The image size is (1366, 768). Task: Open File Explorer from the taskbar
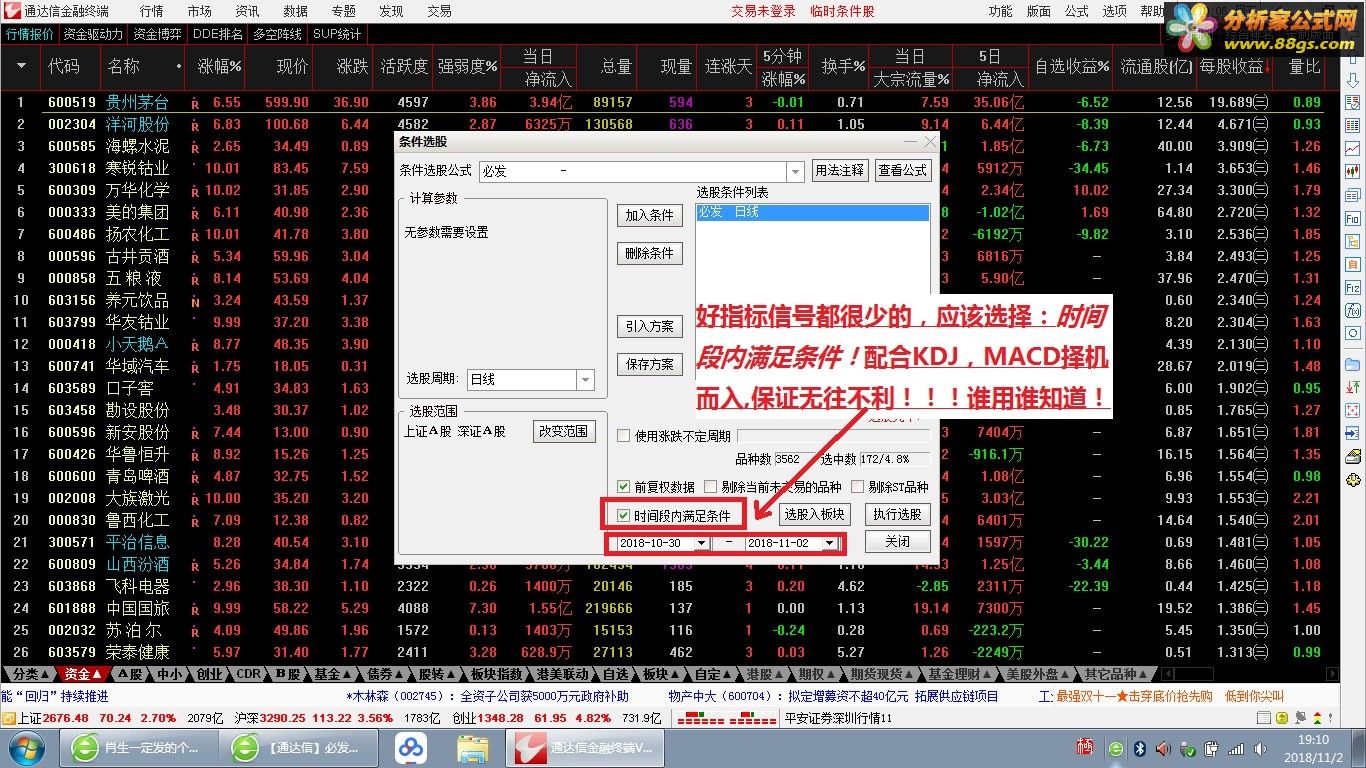(x=472, y=748)
